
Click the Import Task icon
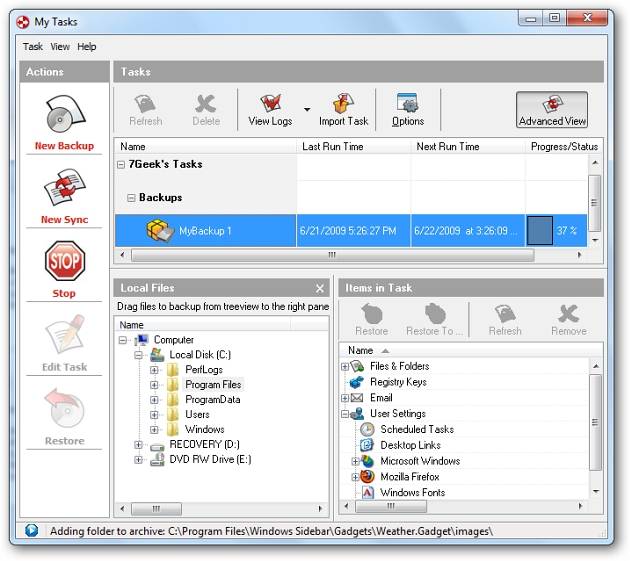tap(344, 104)
